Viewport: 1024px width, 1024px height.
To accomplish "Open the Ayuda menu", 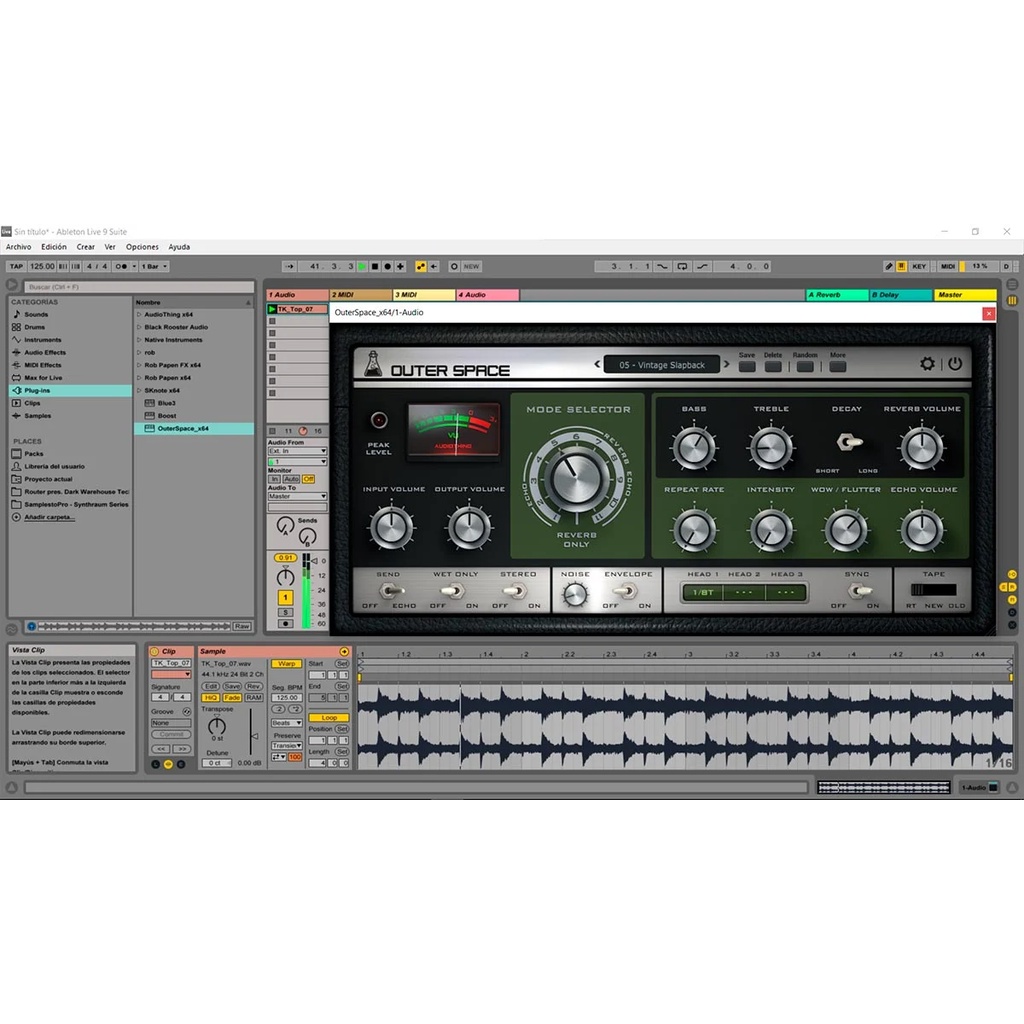I will (179, 247).
